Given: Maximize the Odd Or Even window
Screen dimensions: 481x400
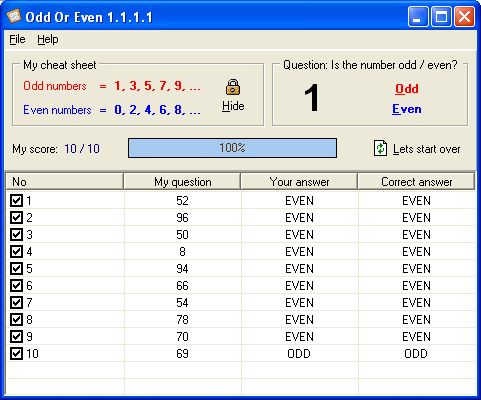Looking at the screenshot, I should click(x=441, y=16).
